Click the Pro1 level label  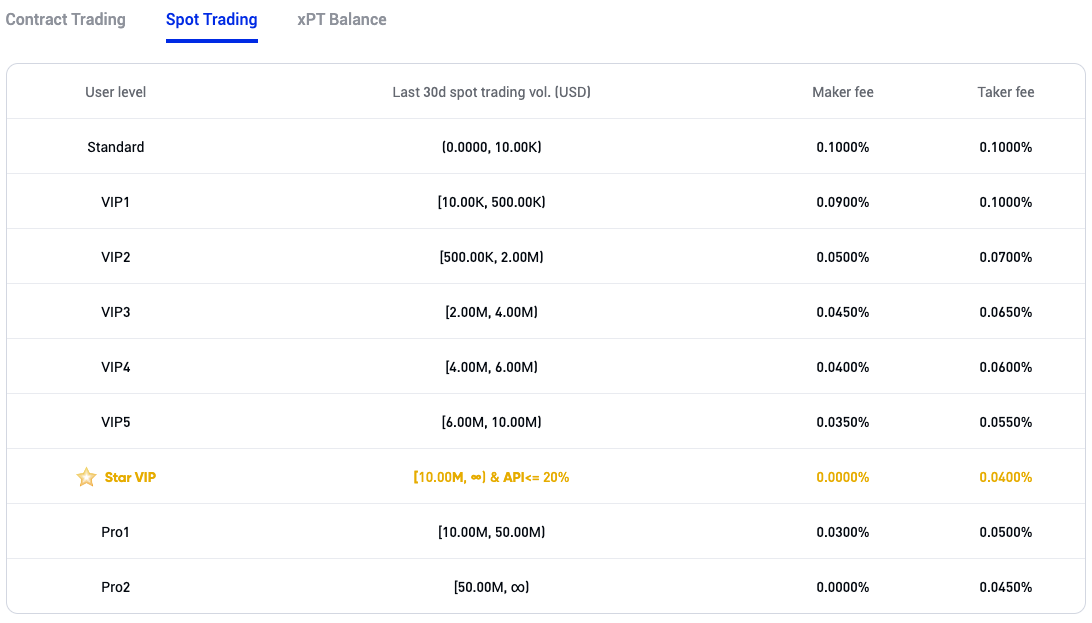116,532
